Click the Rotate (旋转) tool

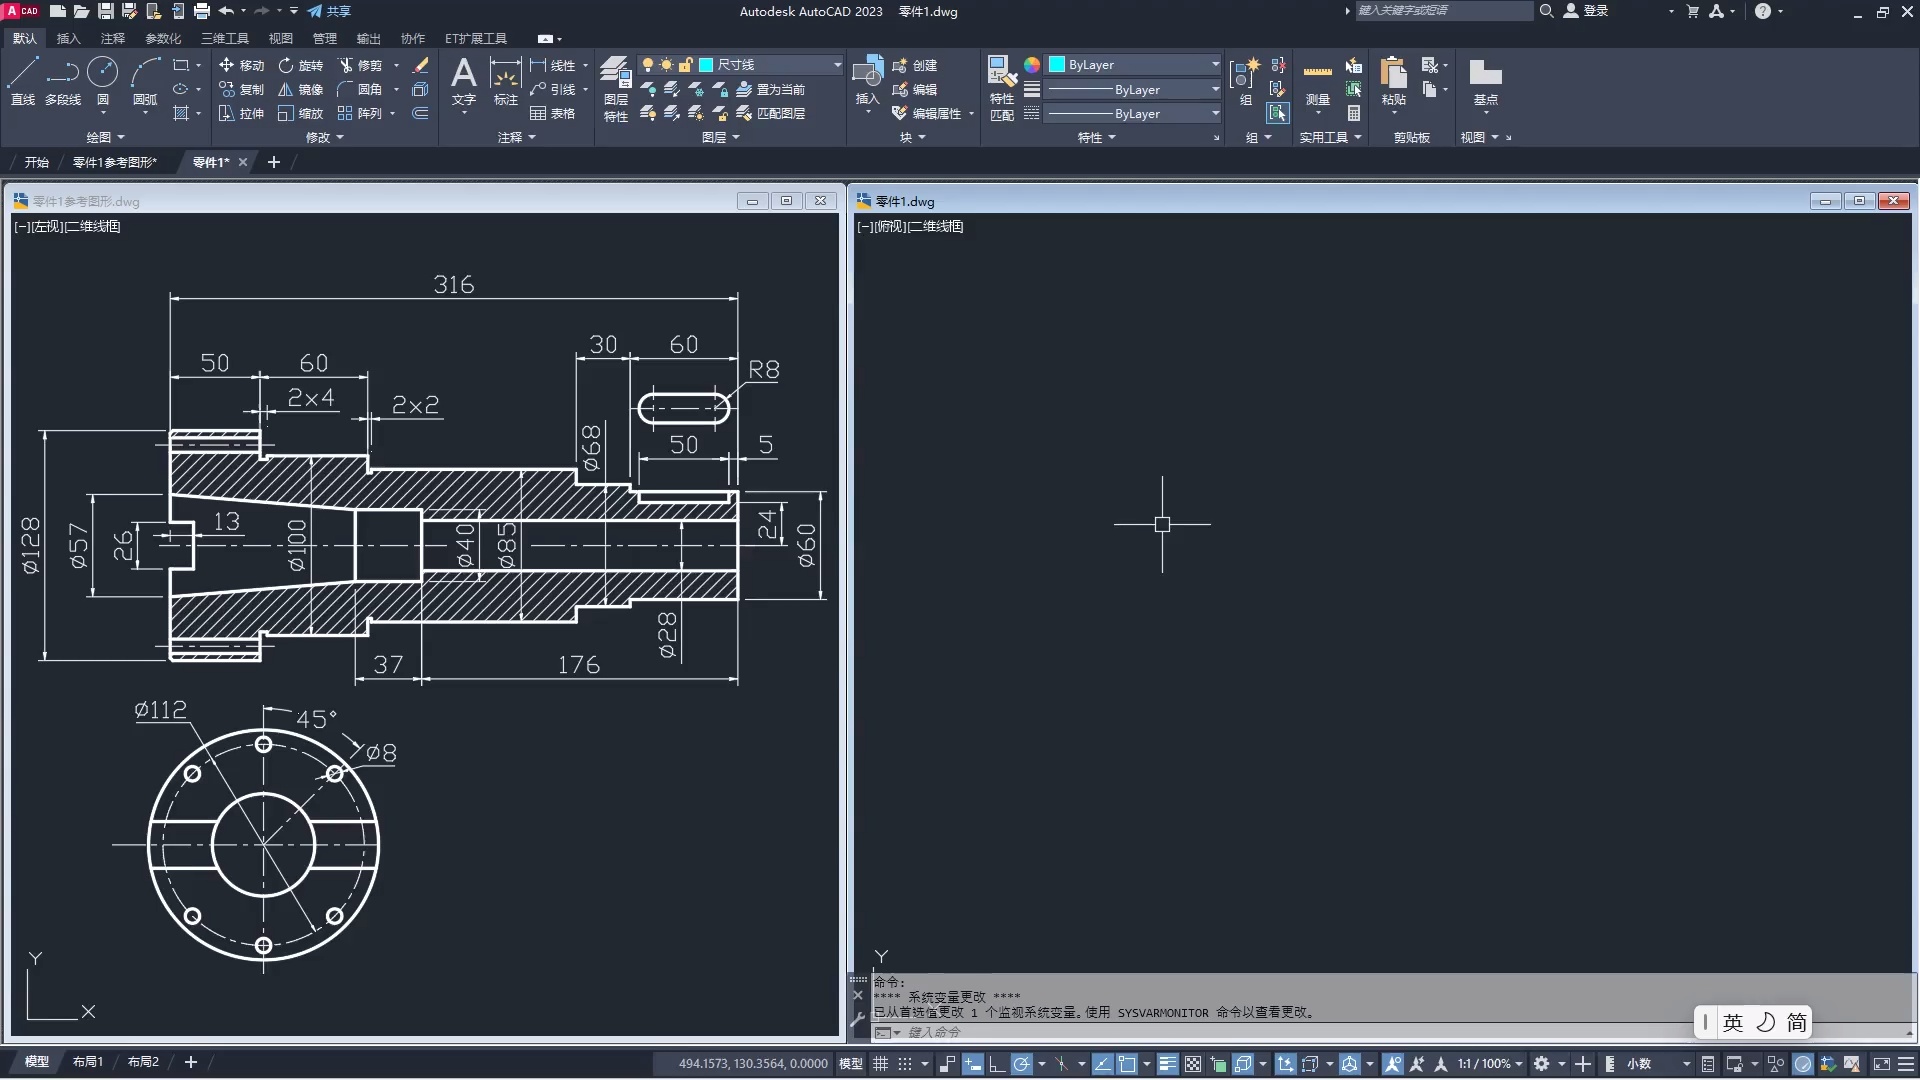click(x=301, y=65)
